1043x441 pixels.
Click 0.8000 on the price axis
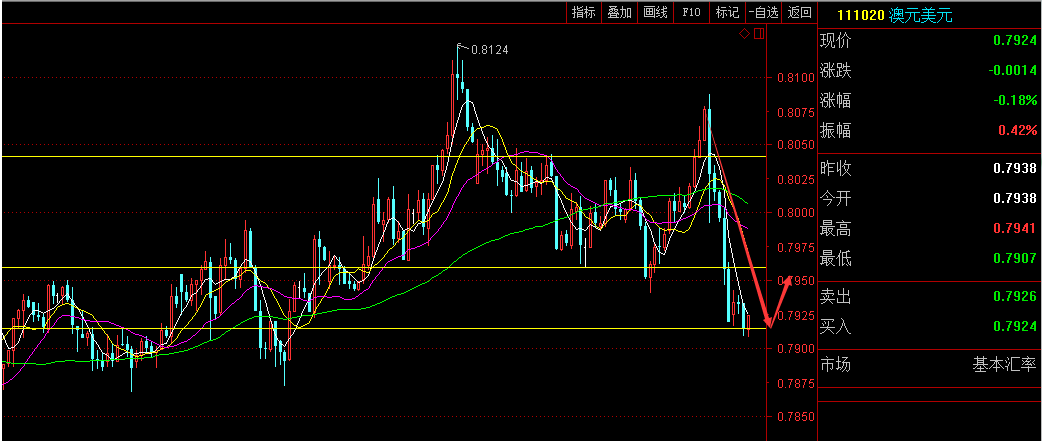[x=796, y=213]
